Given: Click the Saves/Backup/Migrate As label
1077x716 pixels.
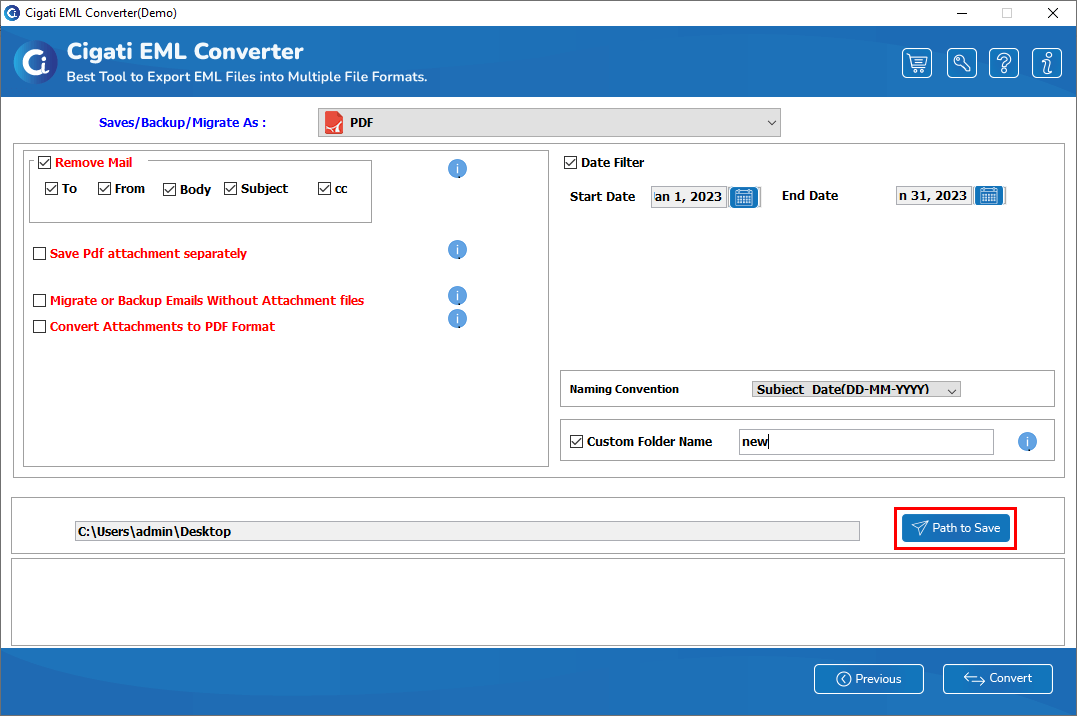Looking at the screenshot, I should (x=182, y=122).
